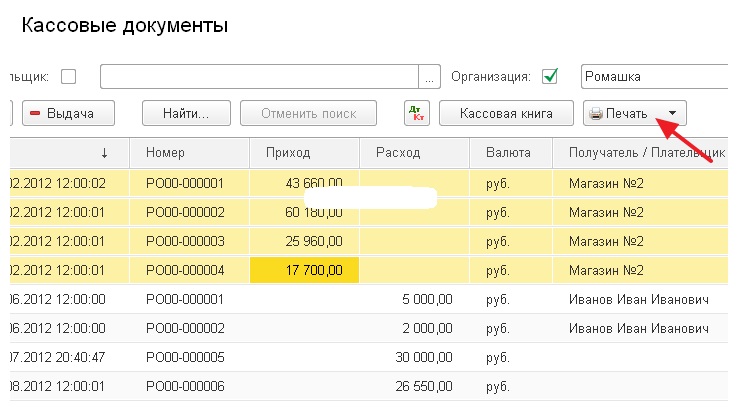Click the Получатель / Плательщик column header
747x413 pixels.
(640, 153)
